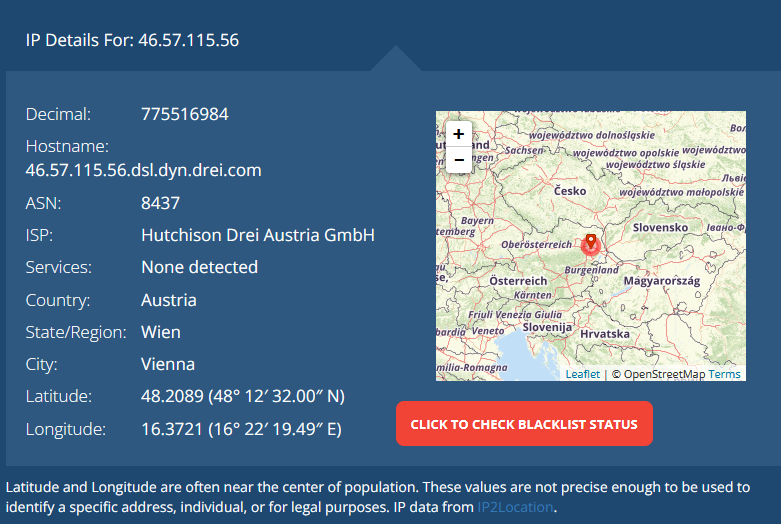This screenshot has height=524, width=781.
Task: Click the red location marker on map
Action: click(x=590, y=243)
